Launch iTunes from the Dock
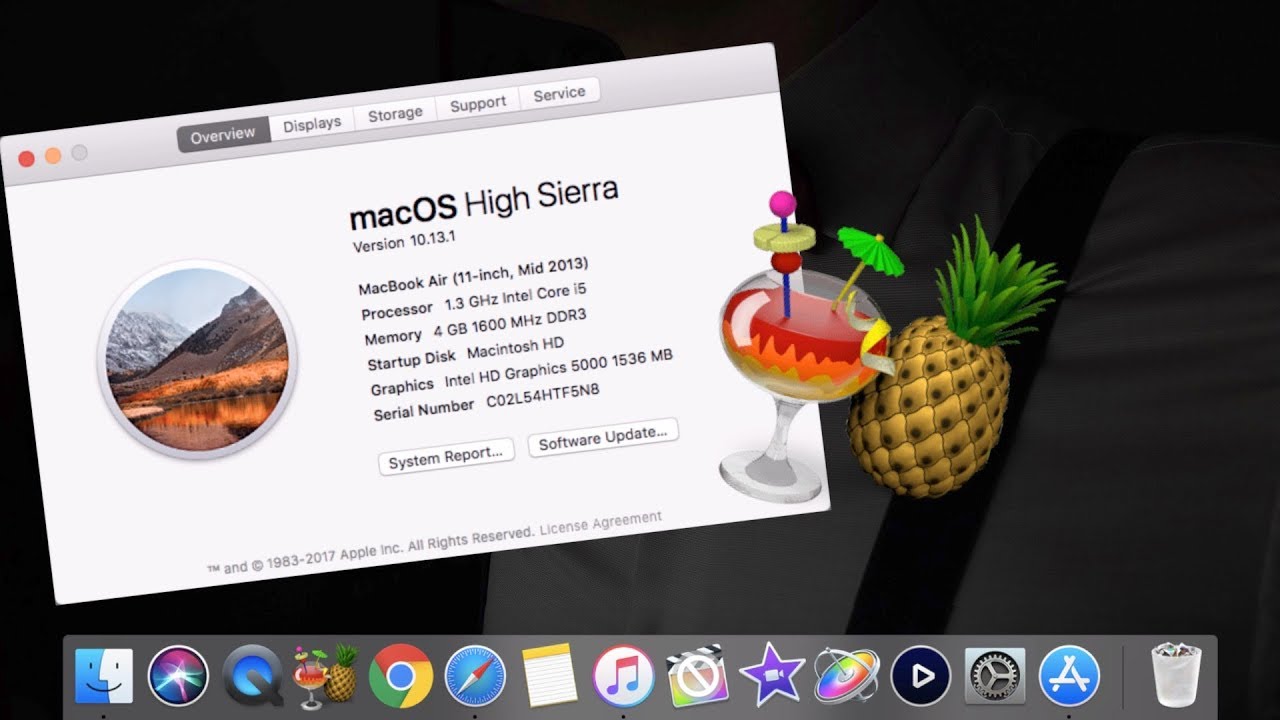 [x=623, y=677]
